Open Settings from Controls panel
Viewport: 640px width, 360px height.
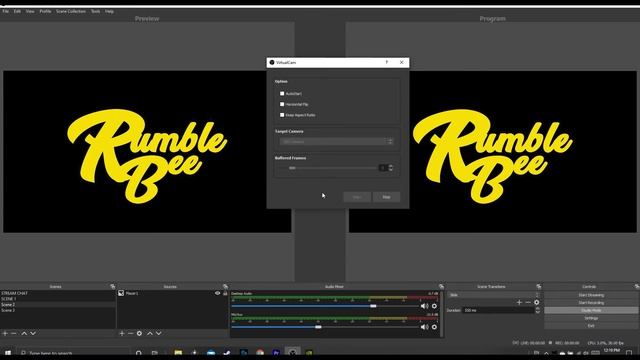pos(591,318)
